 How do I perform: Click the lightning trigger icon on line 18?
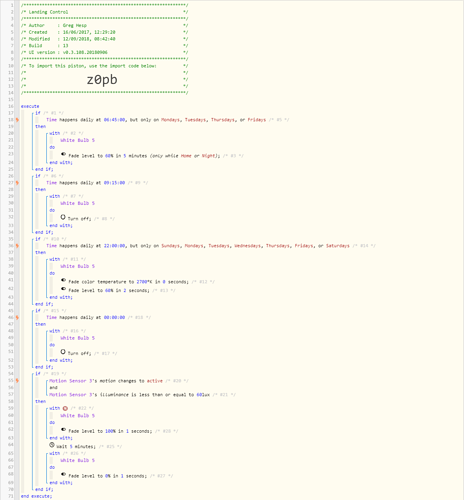tap(17, 120)
